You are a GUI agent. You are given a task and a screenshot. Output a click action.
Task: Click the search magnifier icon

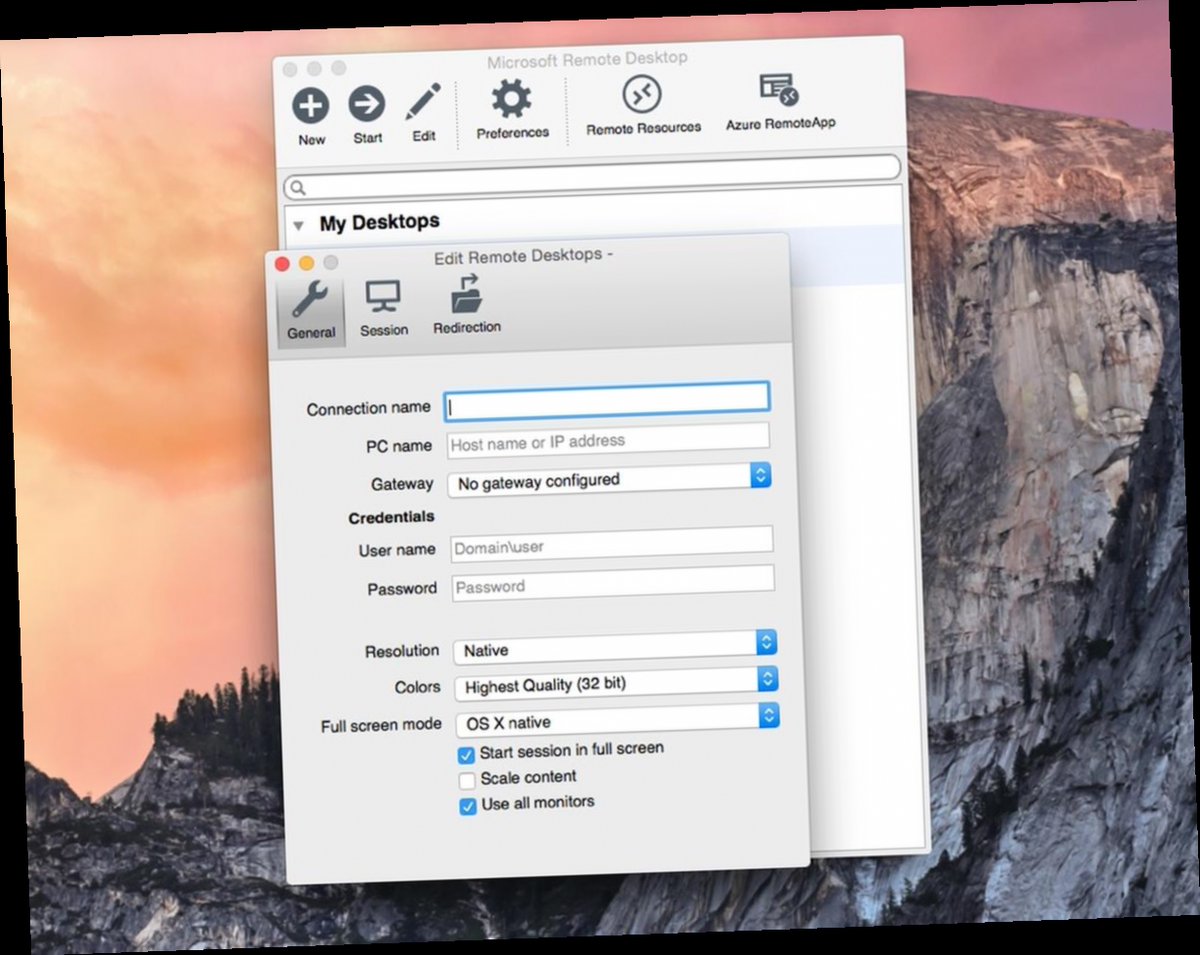tap(297, 187)
